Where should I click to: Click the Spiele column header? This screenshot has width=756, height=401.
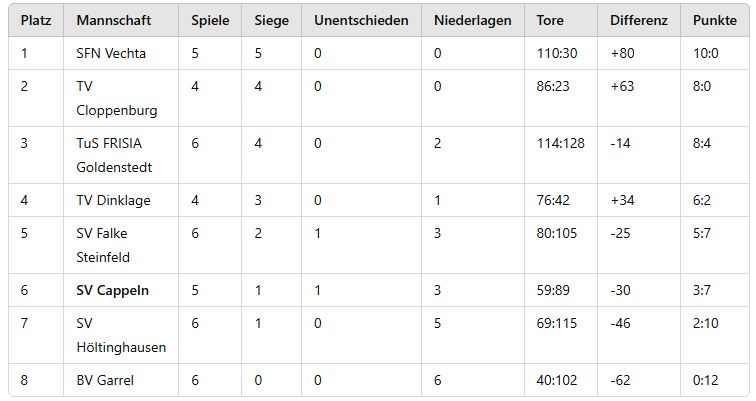(x=210, y=21)
